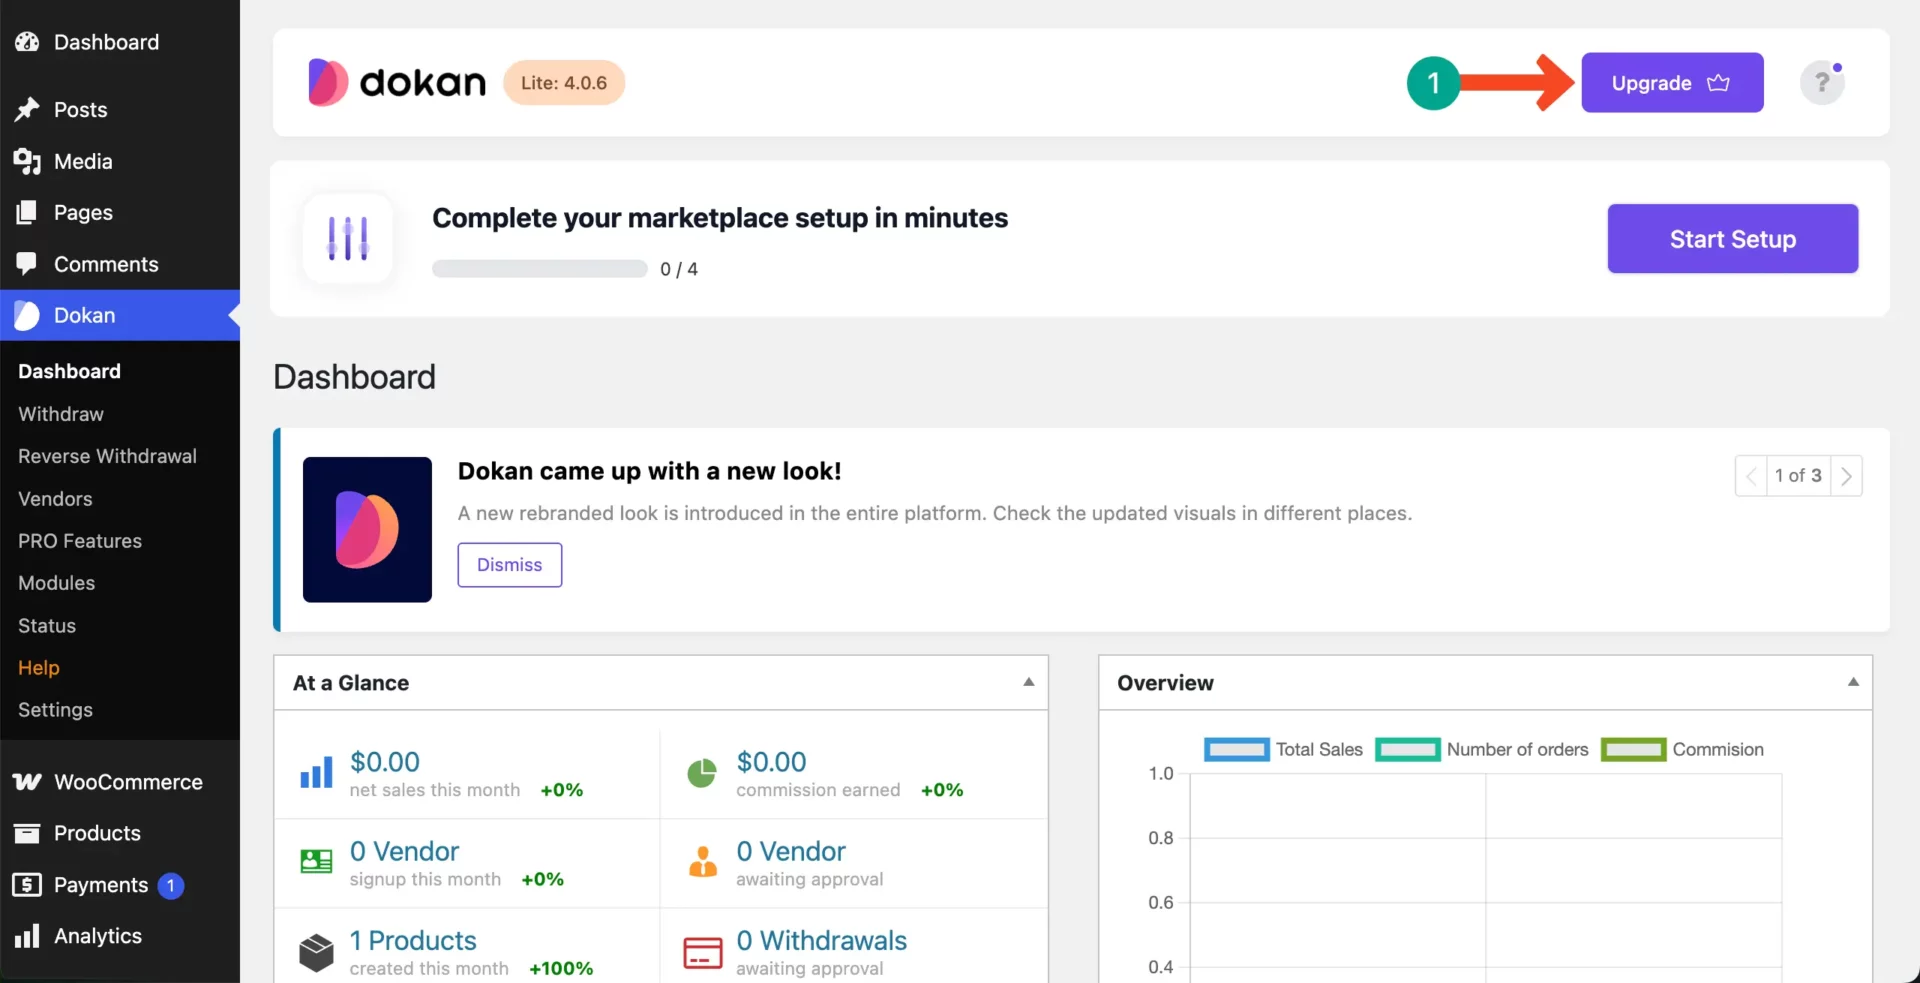Click the vendor awaiting approval person icon

coord(703,861)
